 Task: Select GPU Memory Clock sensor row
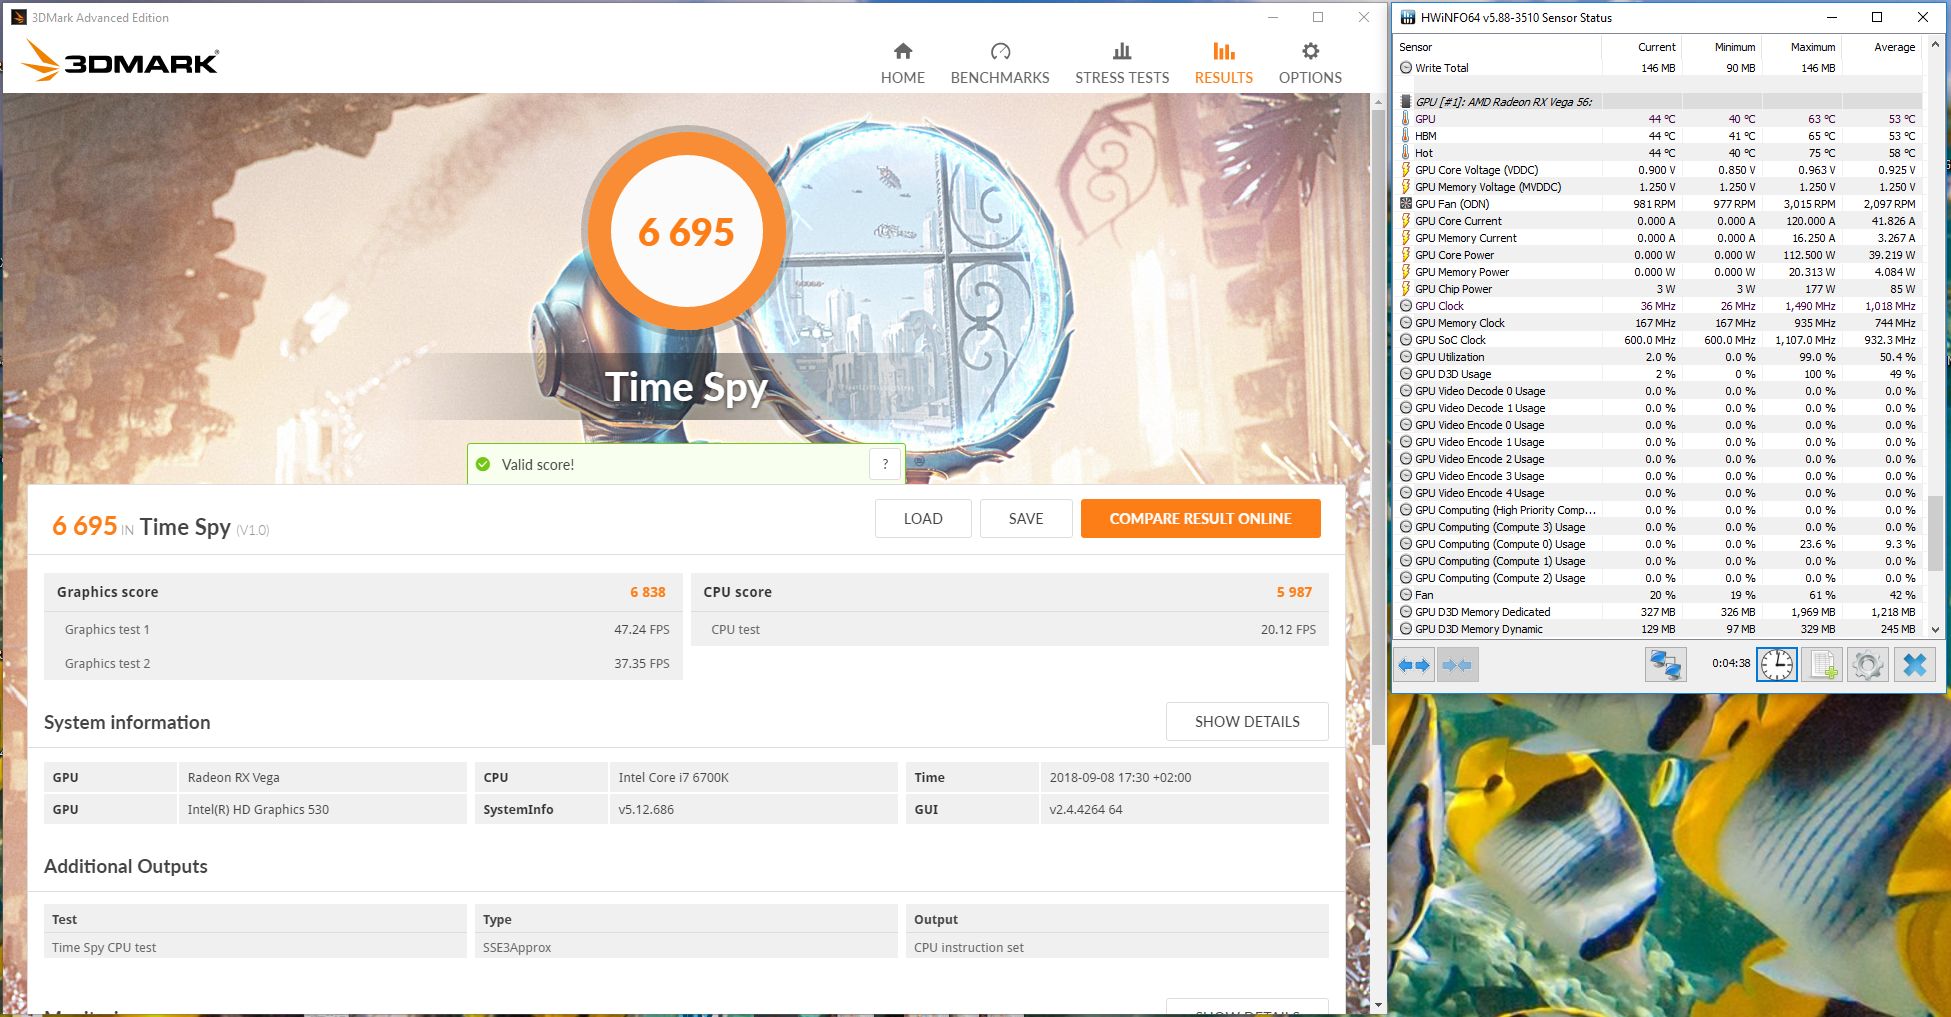(x=1658, y=323)
